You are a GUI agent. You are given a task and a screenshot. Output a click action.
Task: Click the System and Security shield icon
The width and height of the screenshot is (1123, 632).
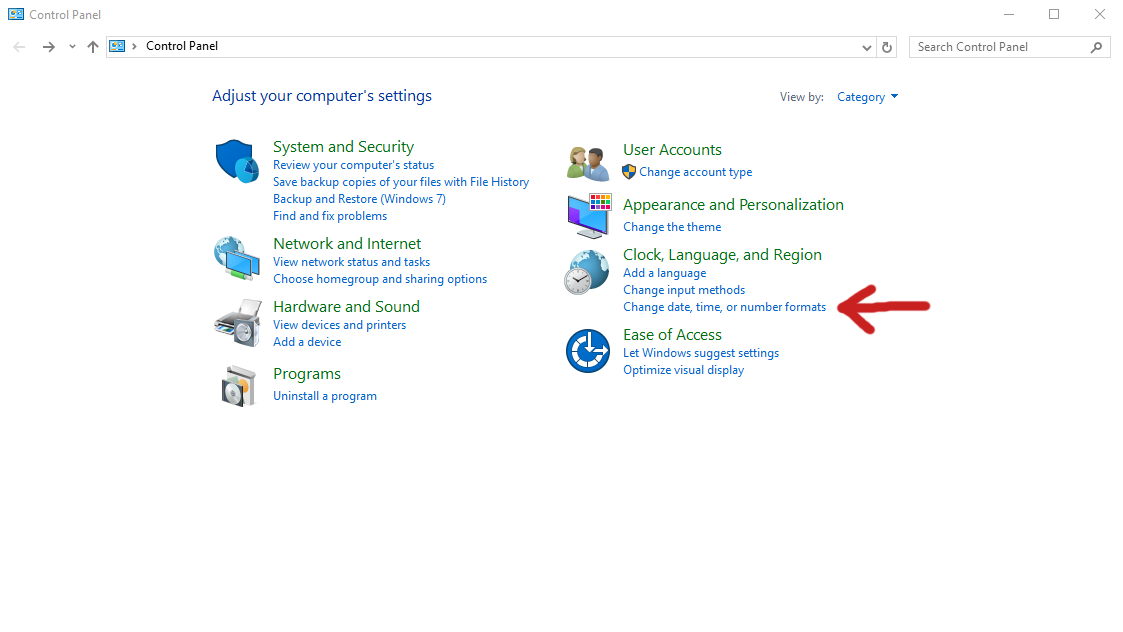[237, 161]
